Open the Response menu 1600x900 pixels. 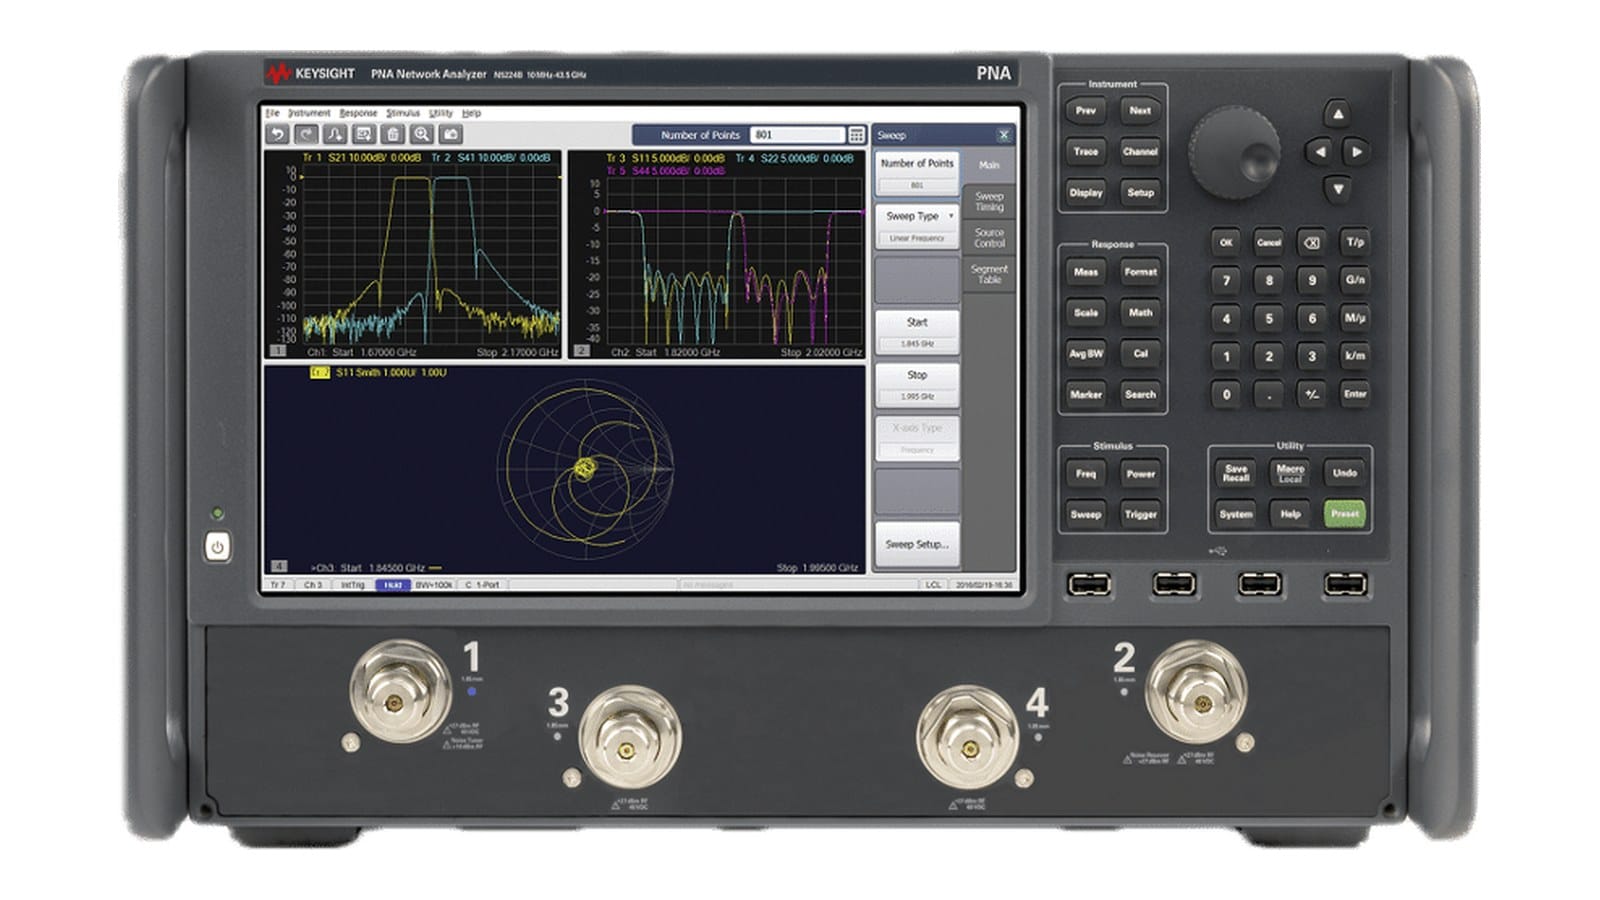click(x=358, y=113)
